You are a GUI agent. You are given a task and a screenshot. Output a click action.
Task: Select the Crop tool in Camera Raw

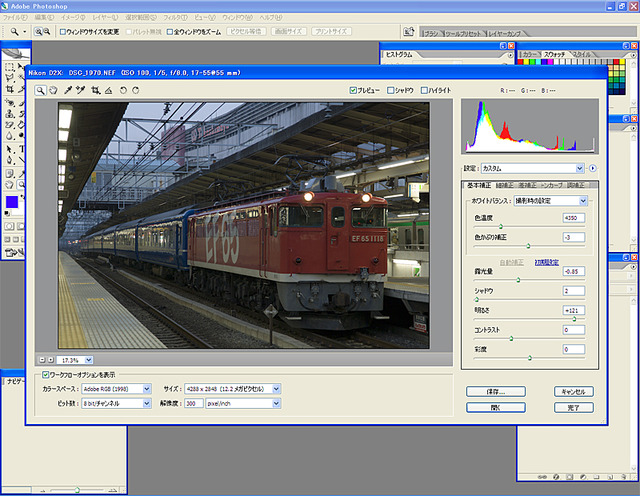[x=95, y=90]
